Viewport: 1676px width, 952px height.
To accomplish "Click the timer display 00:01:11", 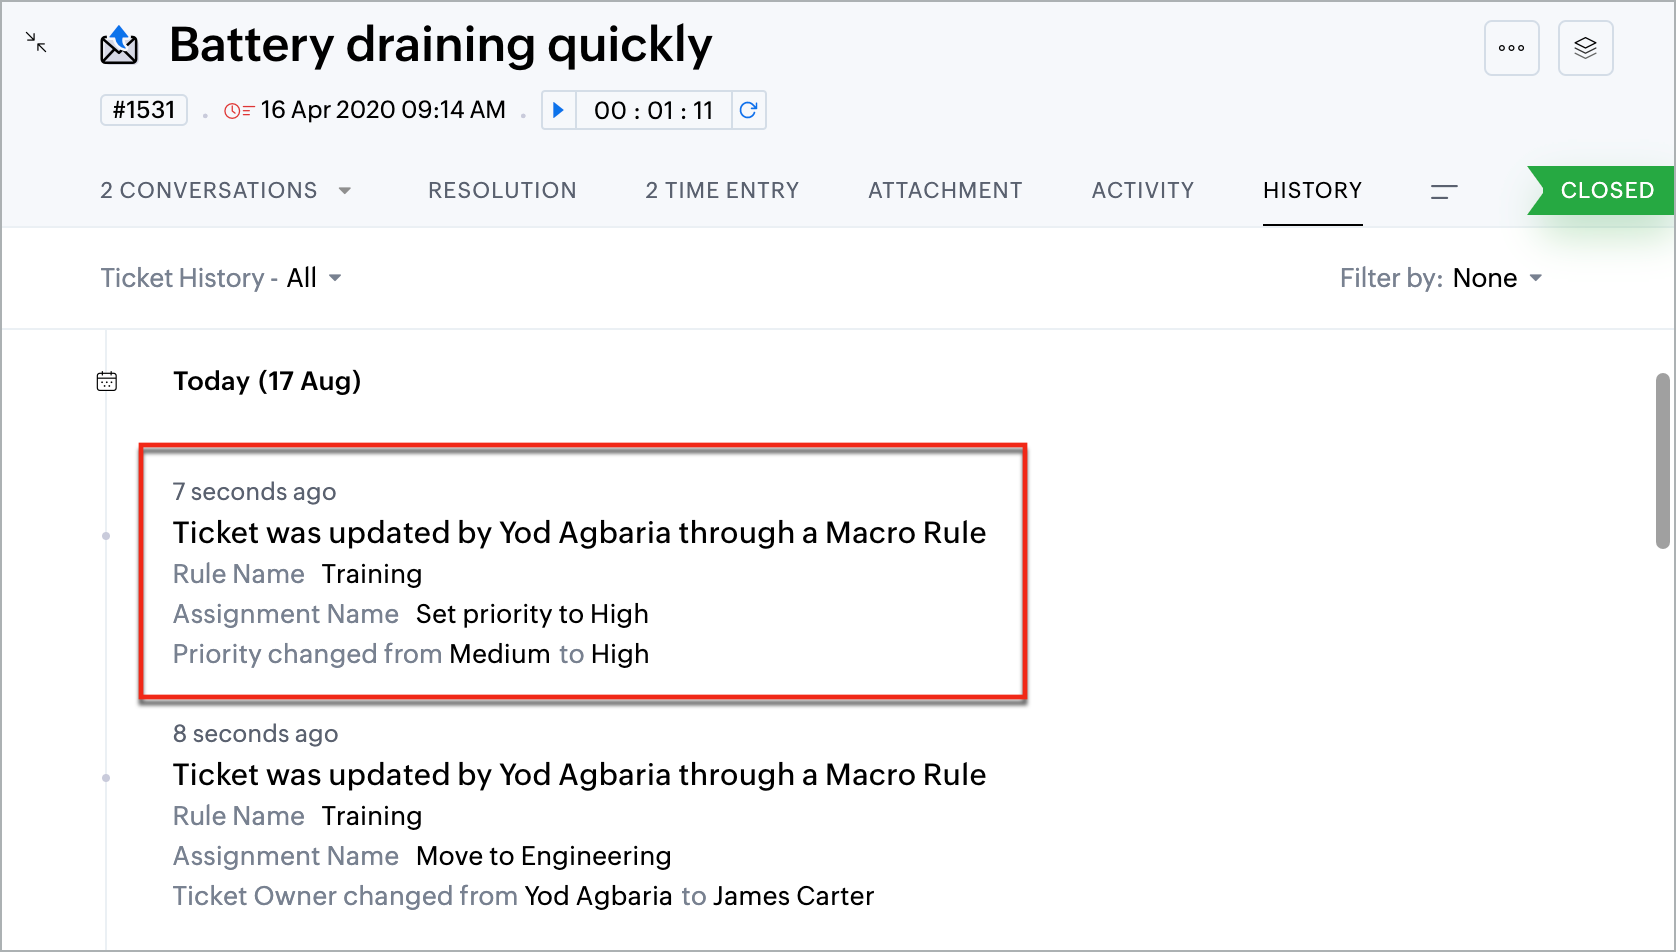I will (x=653, y=110).
